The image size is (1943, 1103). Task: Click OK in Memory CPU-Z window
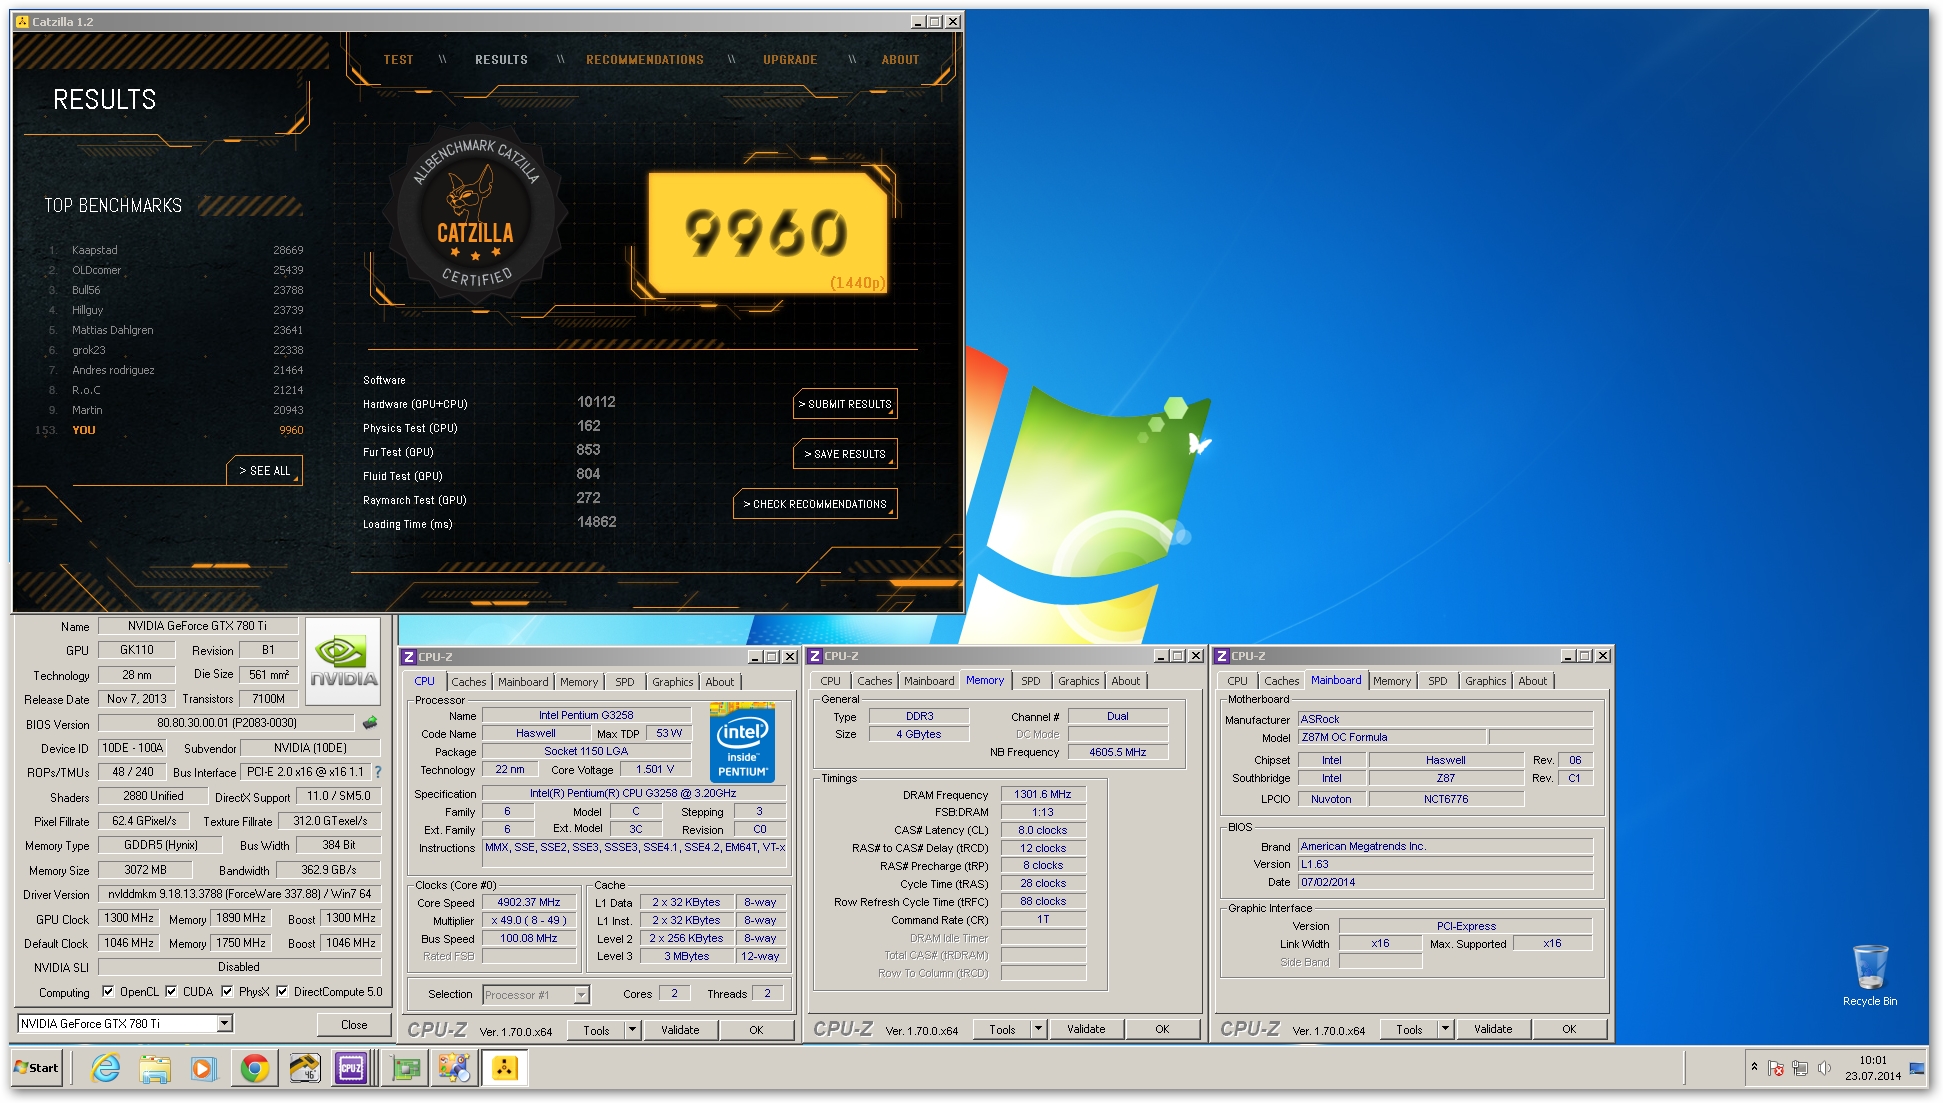[x=1162, y=1029]
